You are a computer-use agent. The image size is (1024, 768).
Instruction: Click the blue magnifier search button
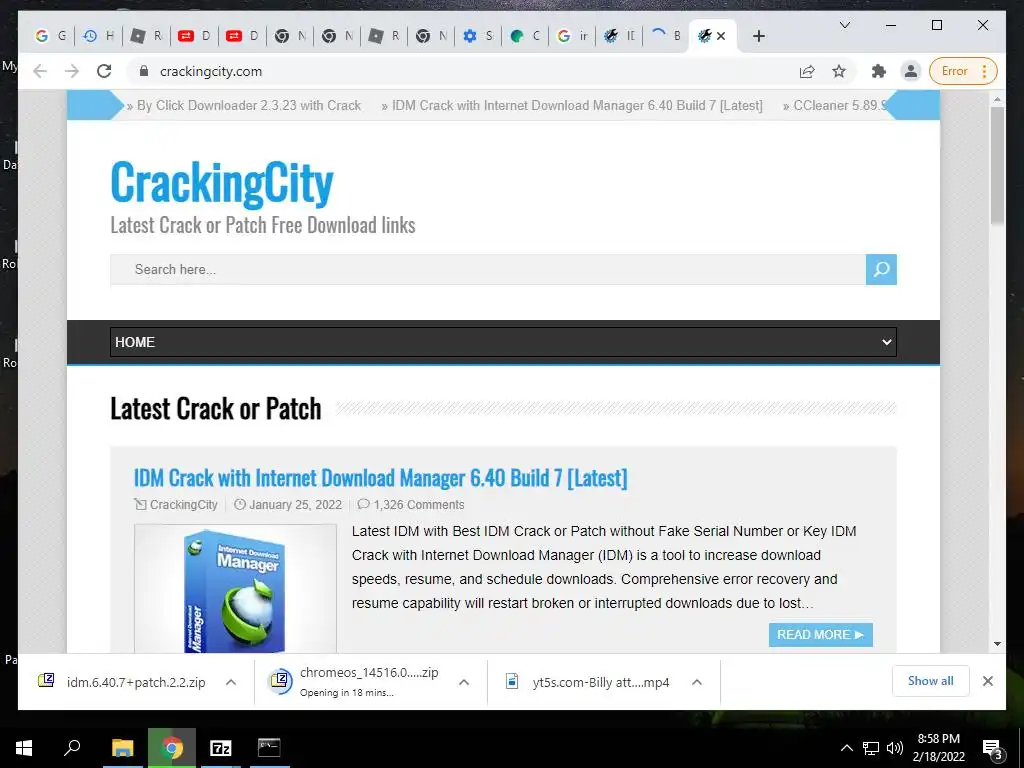(x=881, y=269)
